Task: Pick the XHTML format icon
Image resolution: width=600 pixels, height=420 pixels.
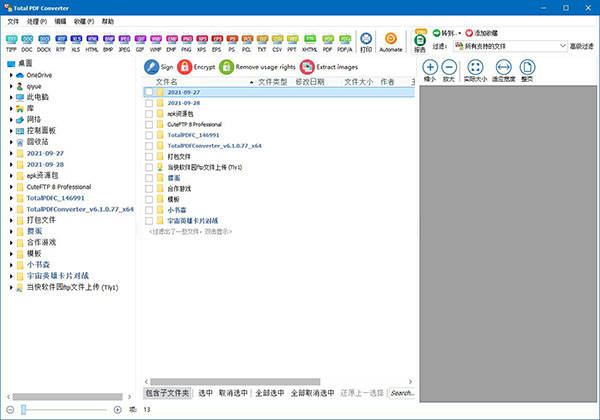Action: click(310, 42)
